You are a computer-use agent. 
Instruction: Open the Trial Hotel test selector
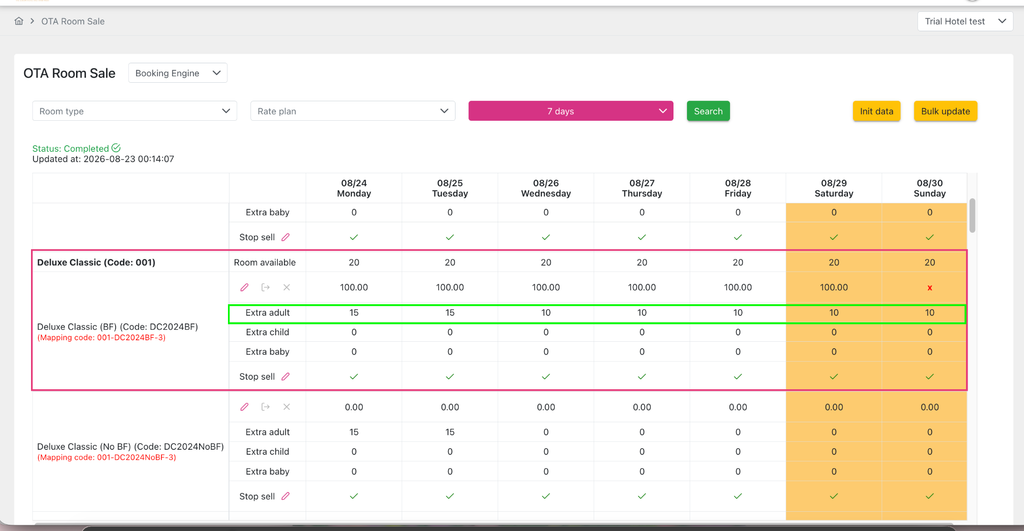tap(965, 22)
